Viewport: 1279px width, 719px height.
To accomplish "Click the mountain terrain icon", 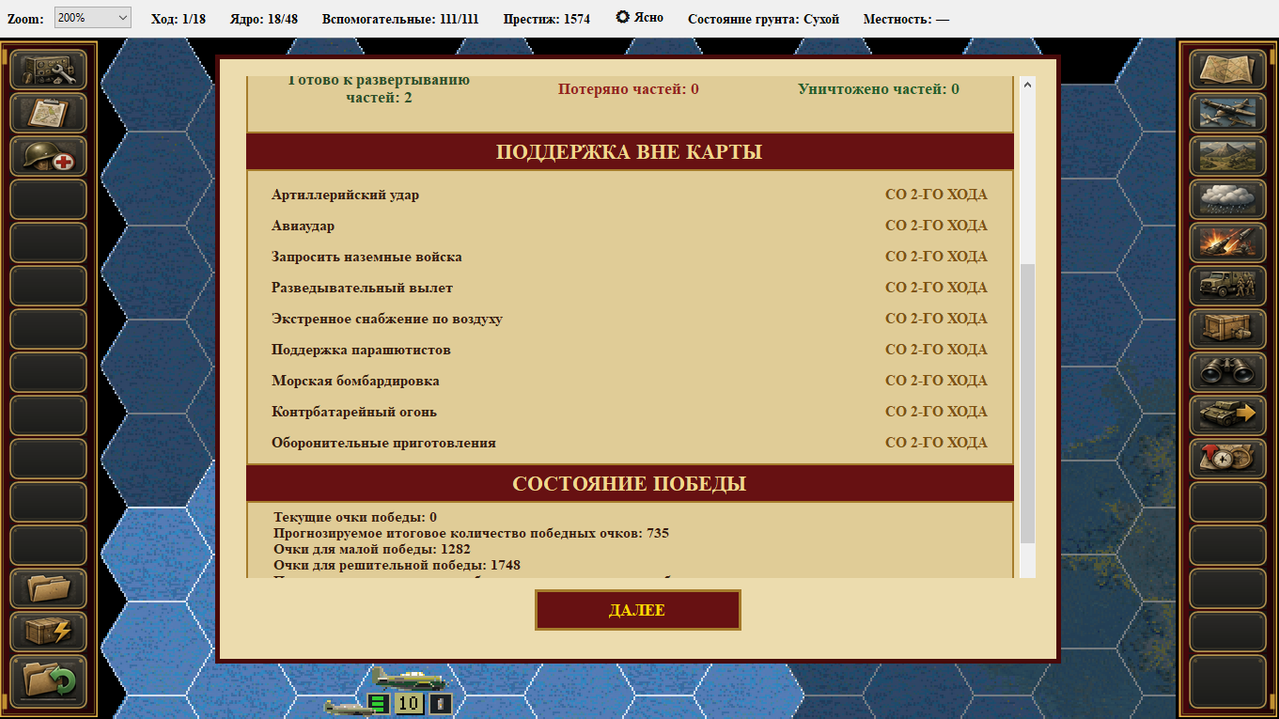I will point(1227,156).
